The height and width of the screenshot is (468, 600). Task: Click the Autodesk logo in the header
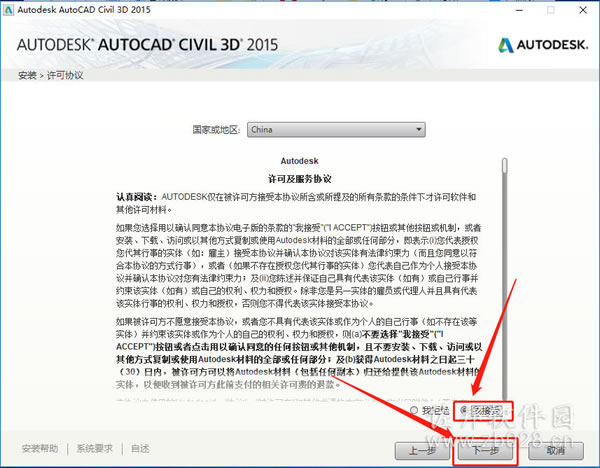543,45
